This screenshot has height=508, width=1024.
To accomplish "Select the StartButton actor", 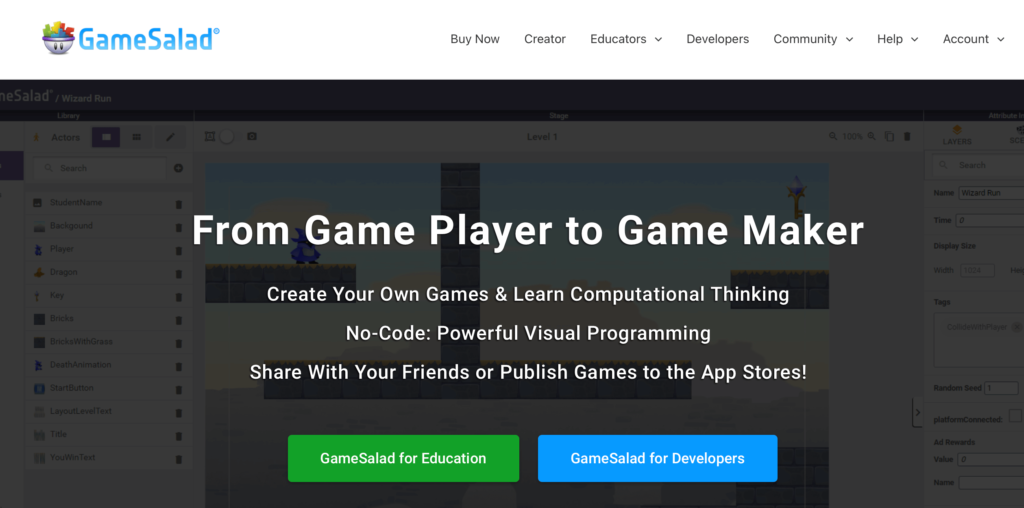I will (108, 388).
